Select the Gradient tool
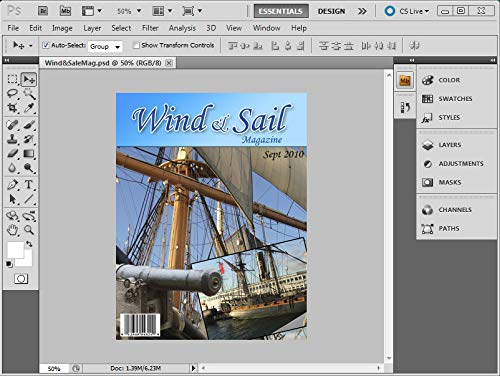Screen dimensions: 500x376 pos(29,153)
